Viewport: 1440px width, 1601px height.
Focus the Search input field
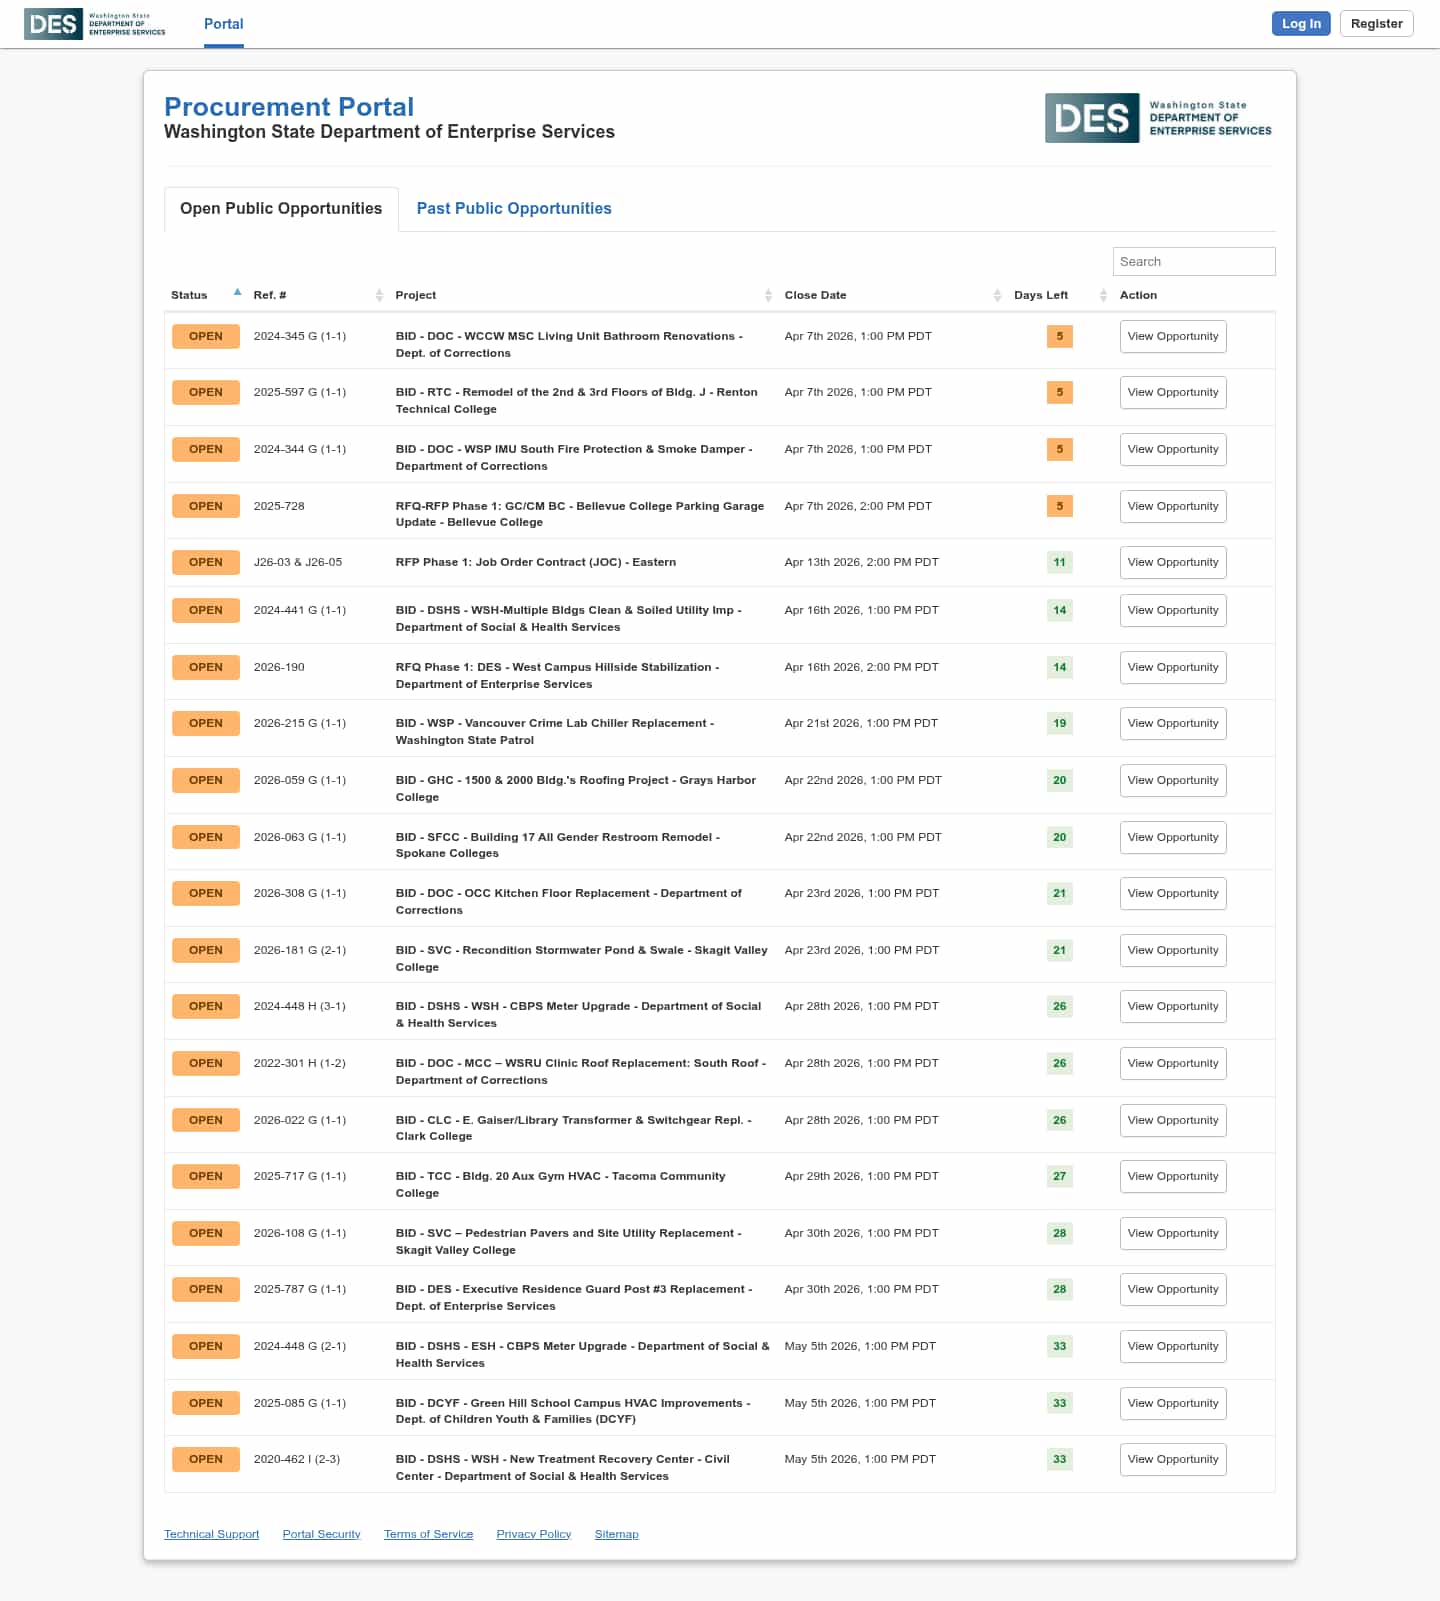point(1194,261)
